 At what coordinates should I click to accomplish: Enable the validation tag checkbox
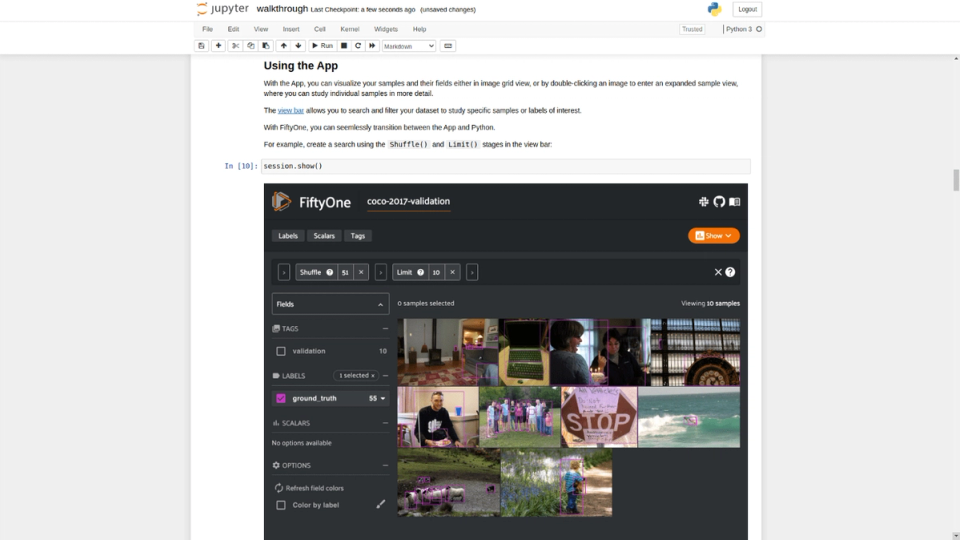tap(281, 351)
